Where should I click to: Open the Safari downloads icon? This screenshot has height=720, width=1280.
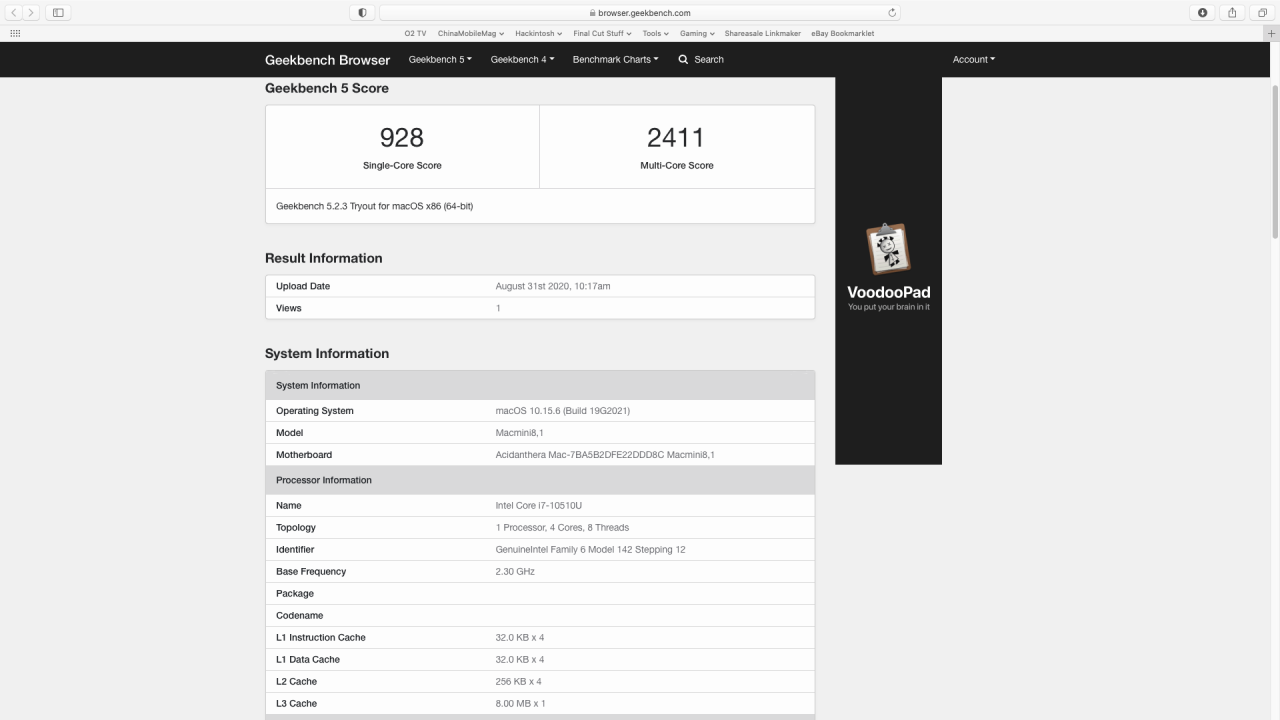(1203, 12)
